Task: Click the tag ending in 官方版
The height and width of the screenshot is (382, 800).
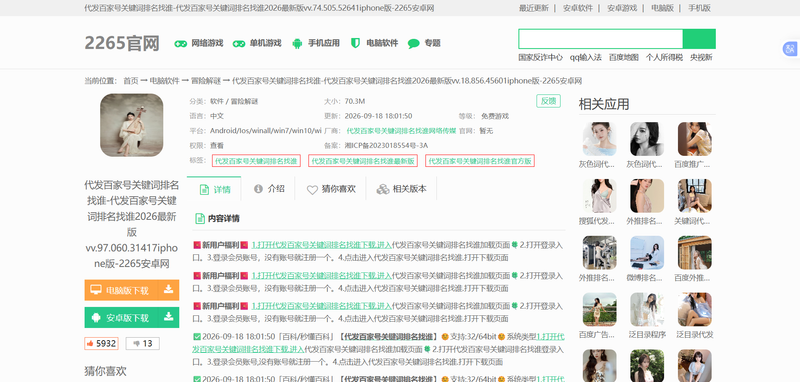Action: tap(480, 161)
